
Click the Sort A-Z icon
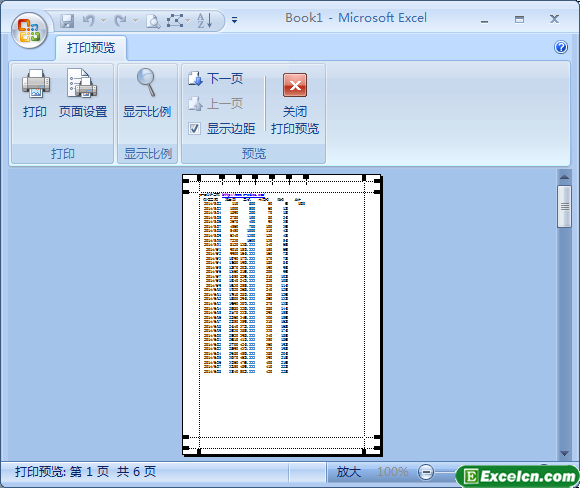[x=204, y=20]
